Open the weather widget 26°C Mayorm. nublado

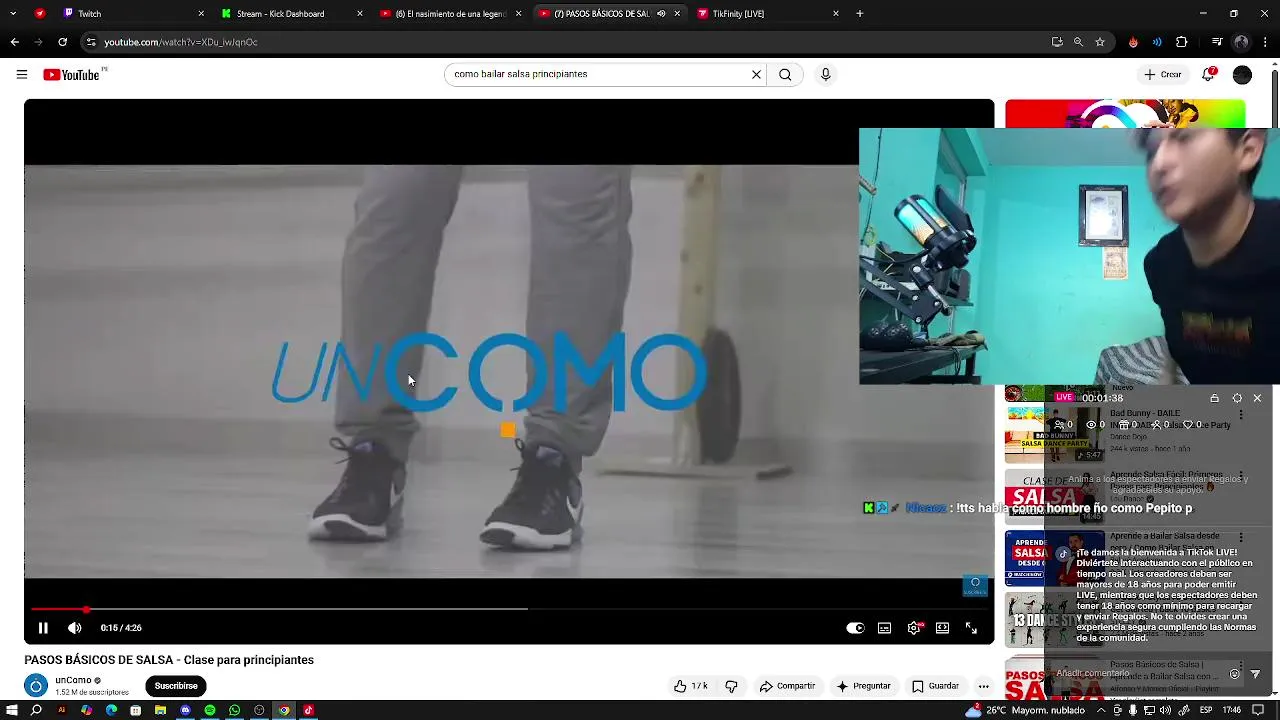click(1025, 710)
